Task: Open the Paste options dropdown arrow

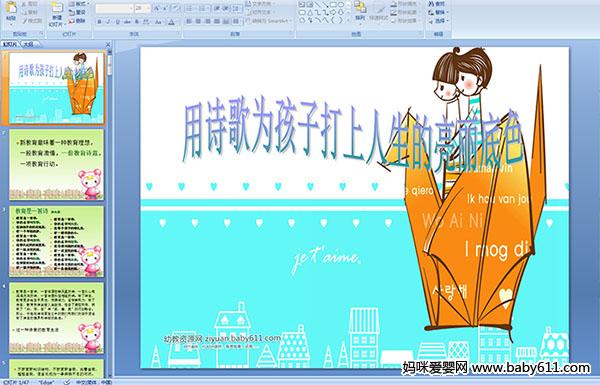Action: point(11,24)
